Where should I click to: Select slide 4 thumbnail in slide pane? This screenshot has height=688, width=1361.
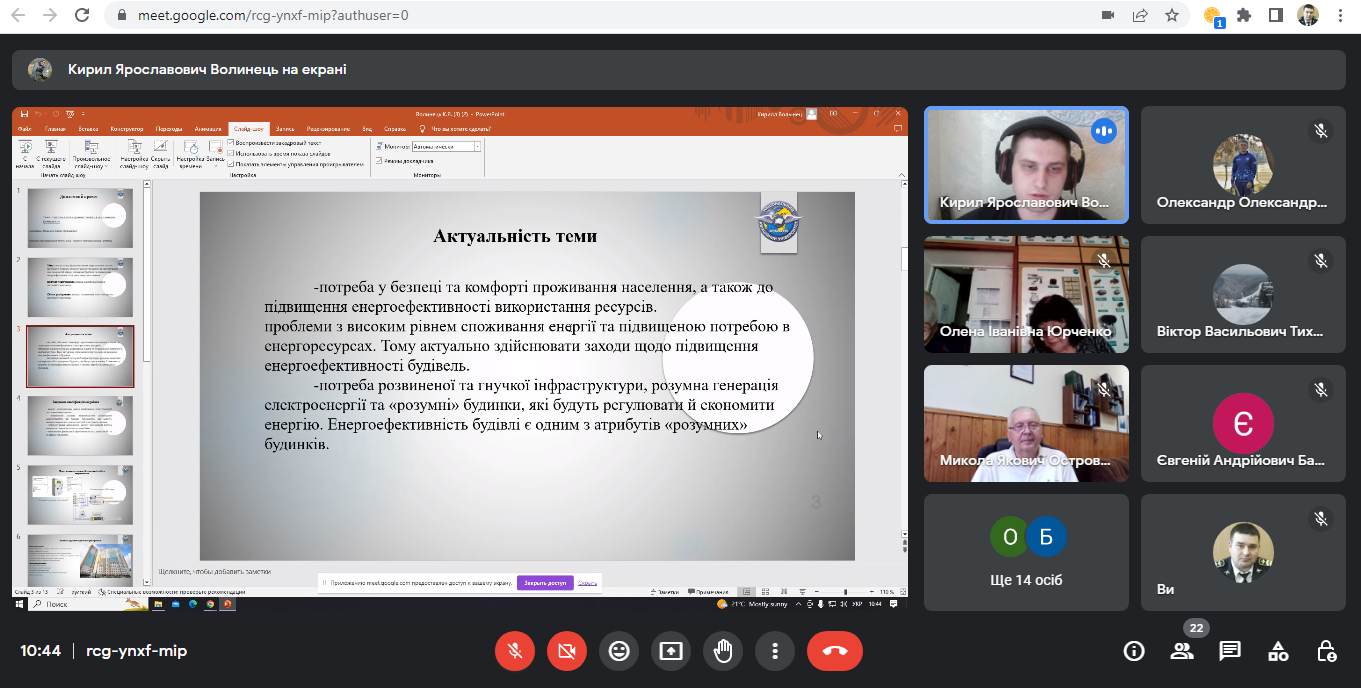[79, 426]
